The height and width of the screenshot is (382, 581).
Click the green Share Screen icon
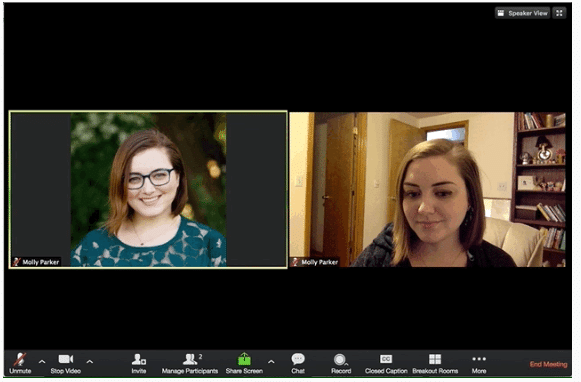244,359
